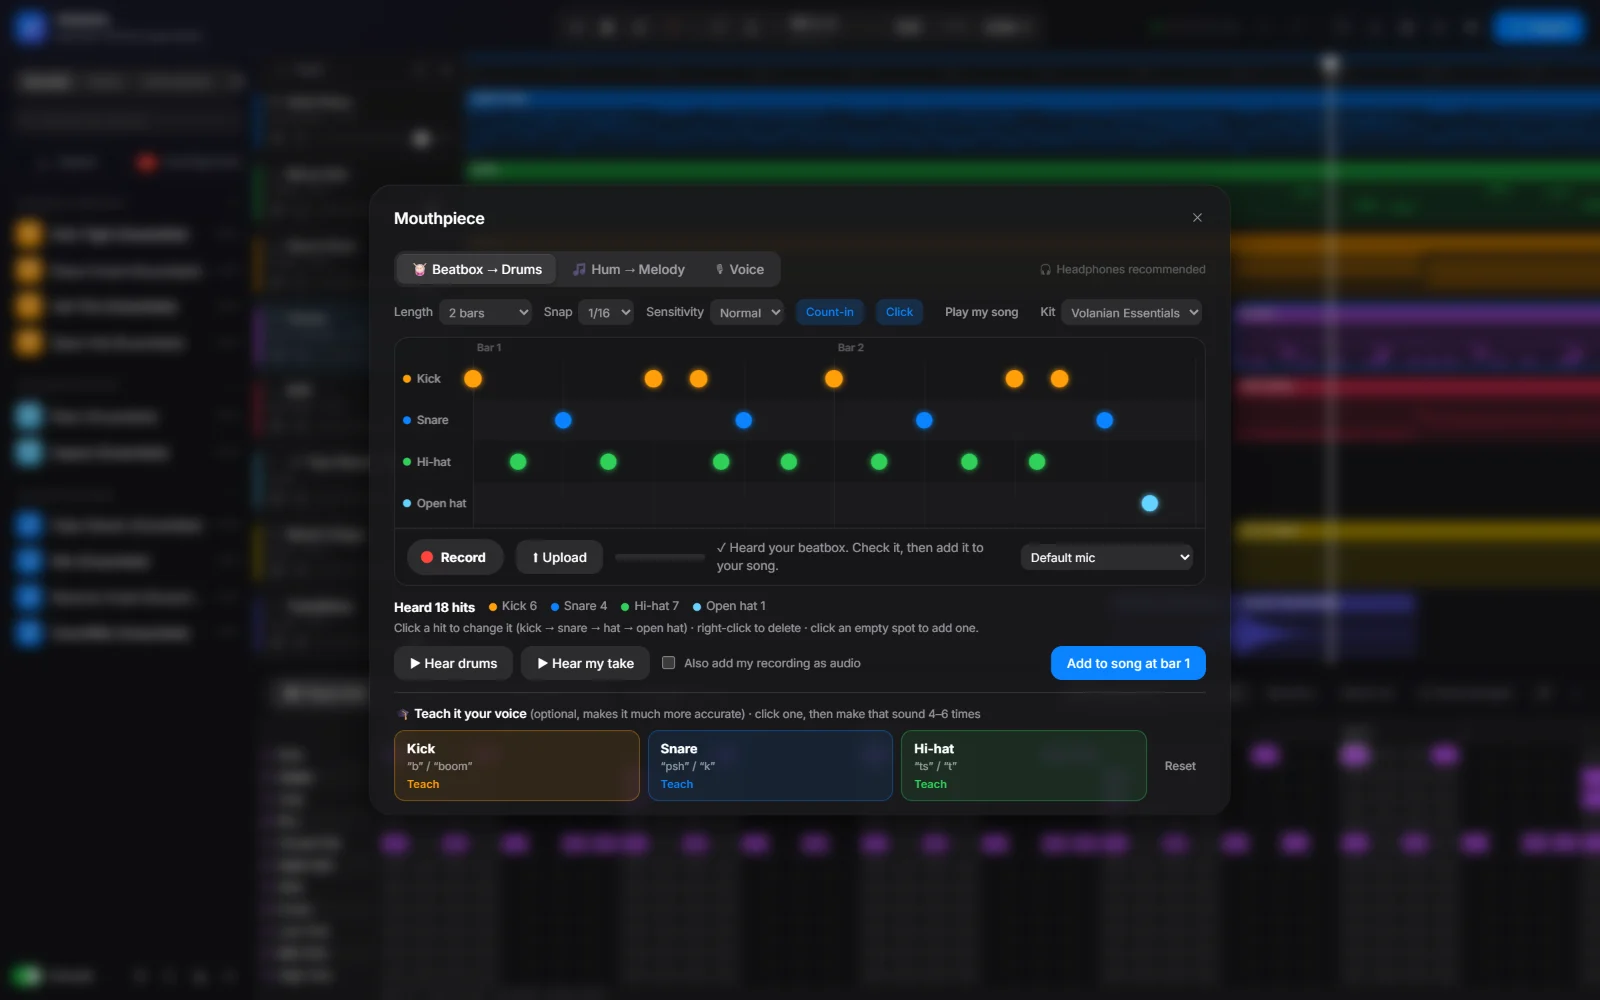Close the Mouthpiece dialog

point(1197,218)
